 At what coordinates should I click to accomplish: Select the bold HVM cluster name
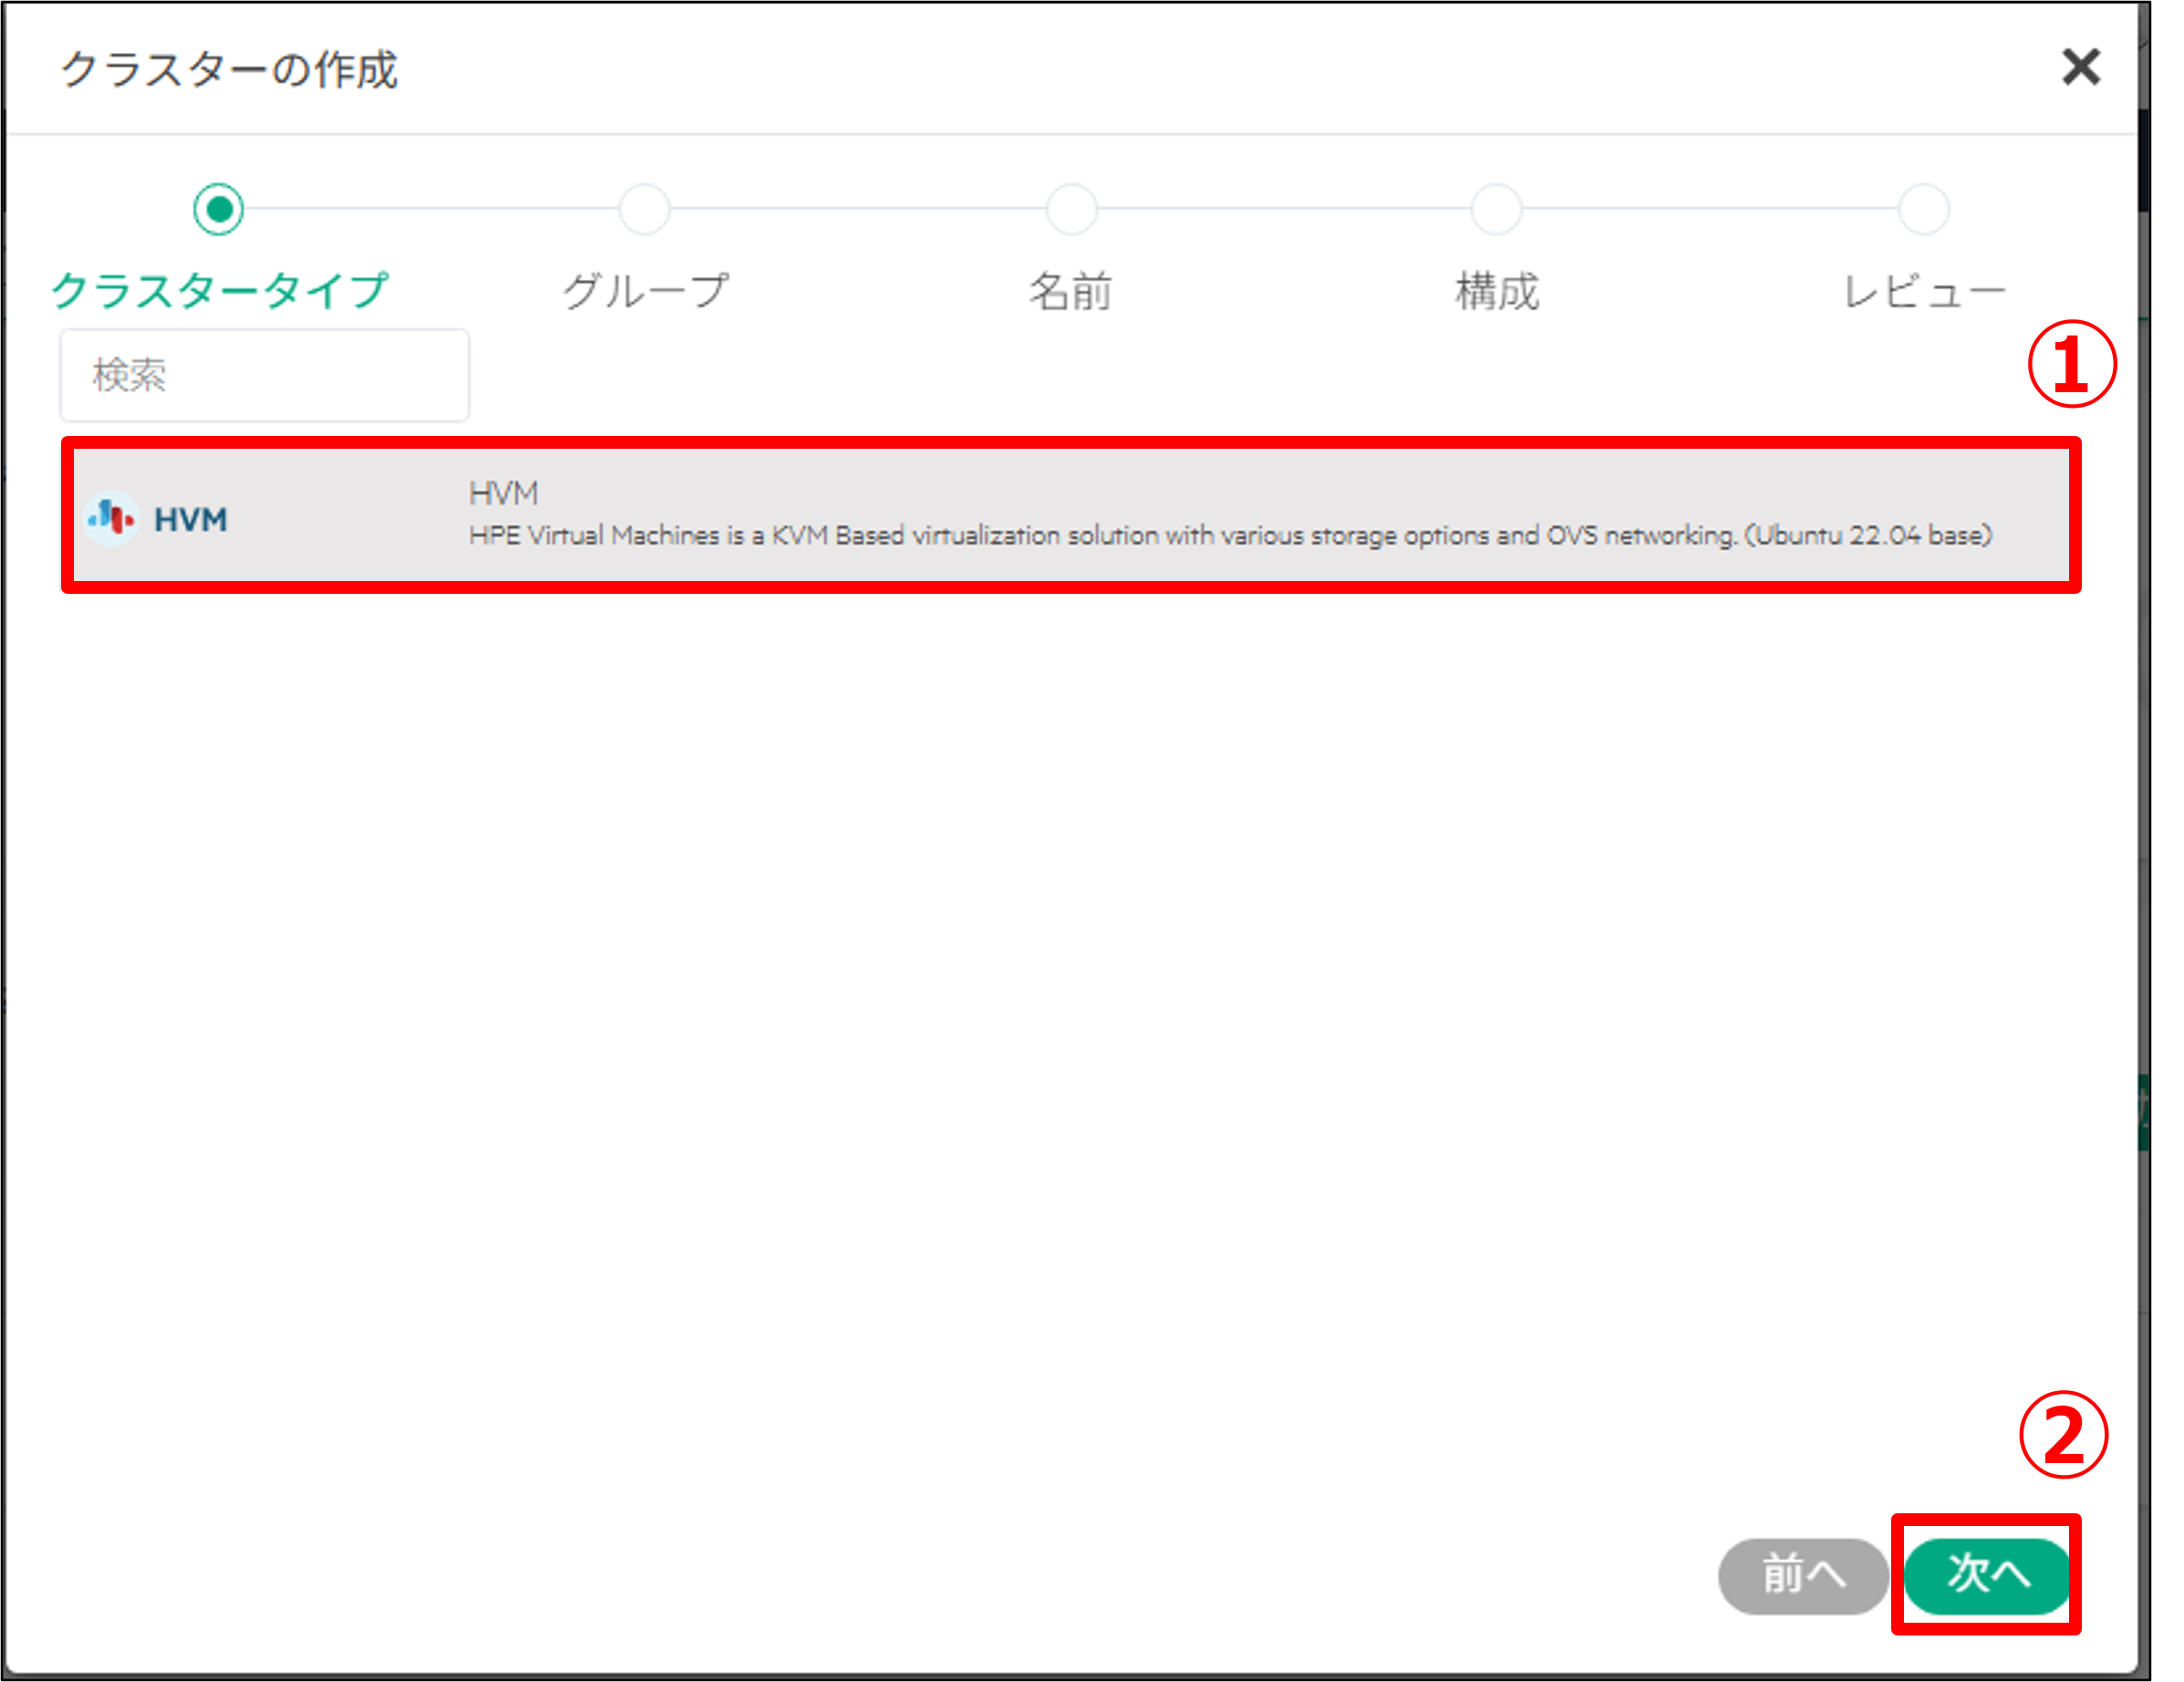pyautogui.click(x=190, y=519)
